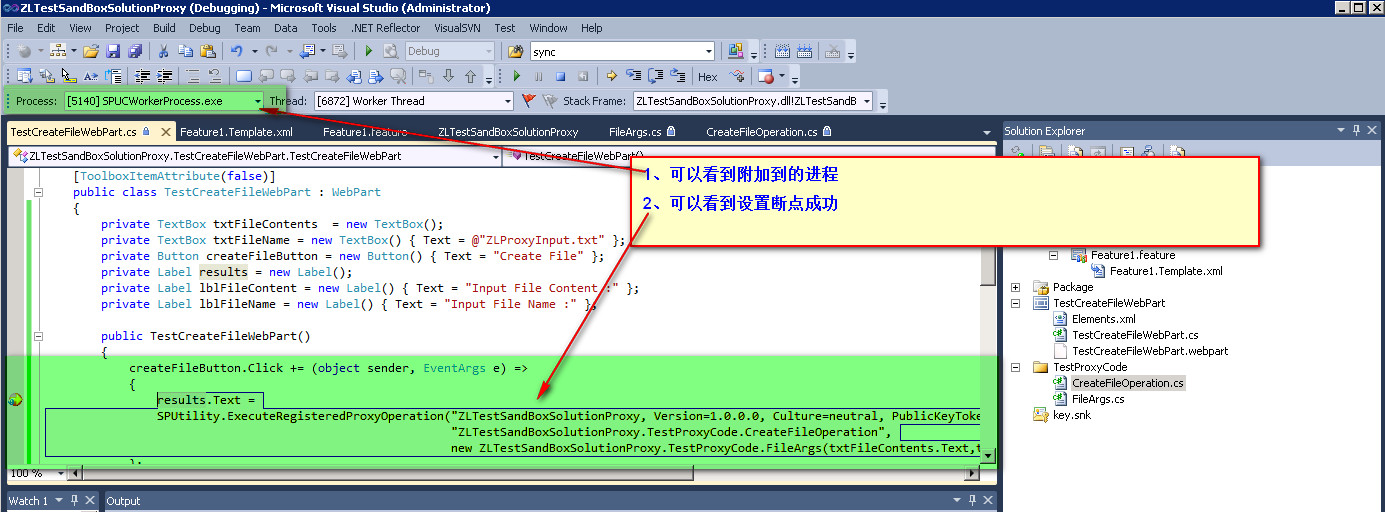Switch to the Feature1.Template.xml tab

(236, 131)
